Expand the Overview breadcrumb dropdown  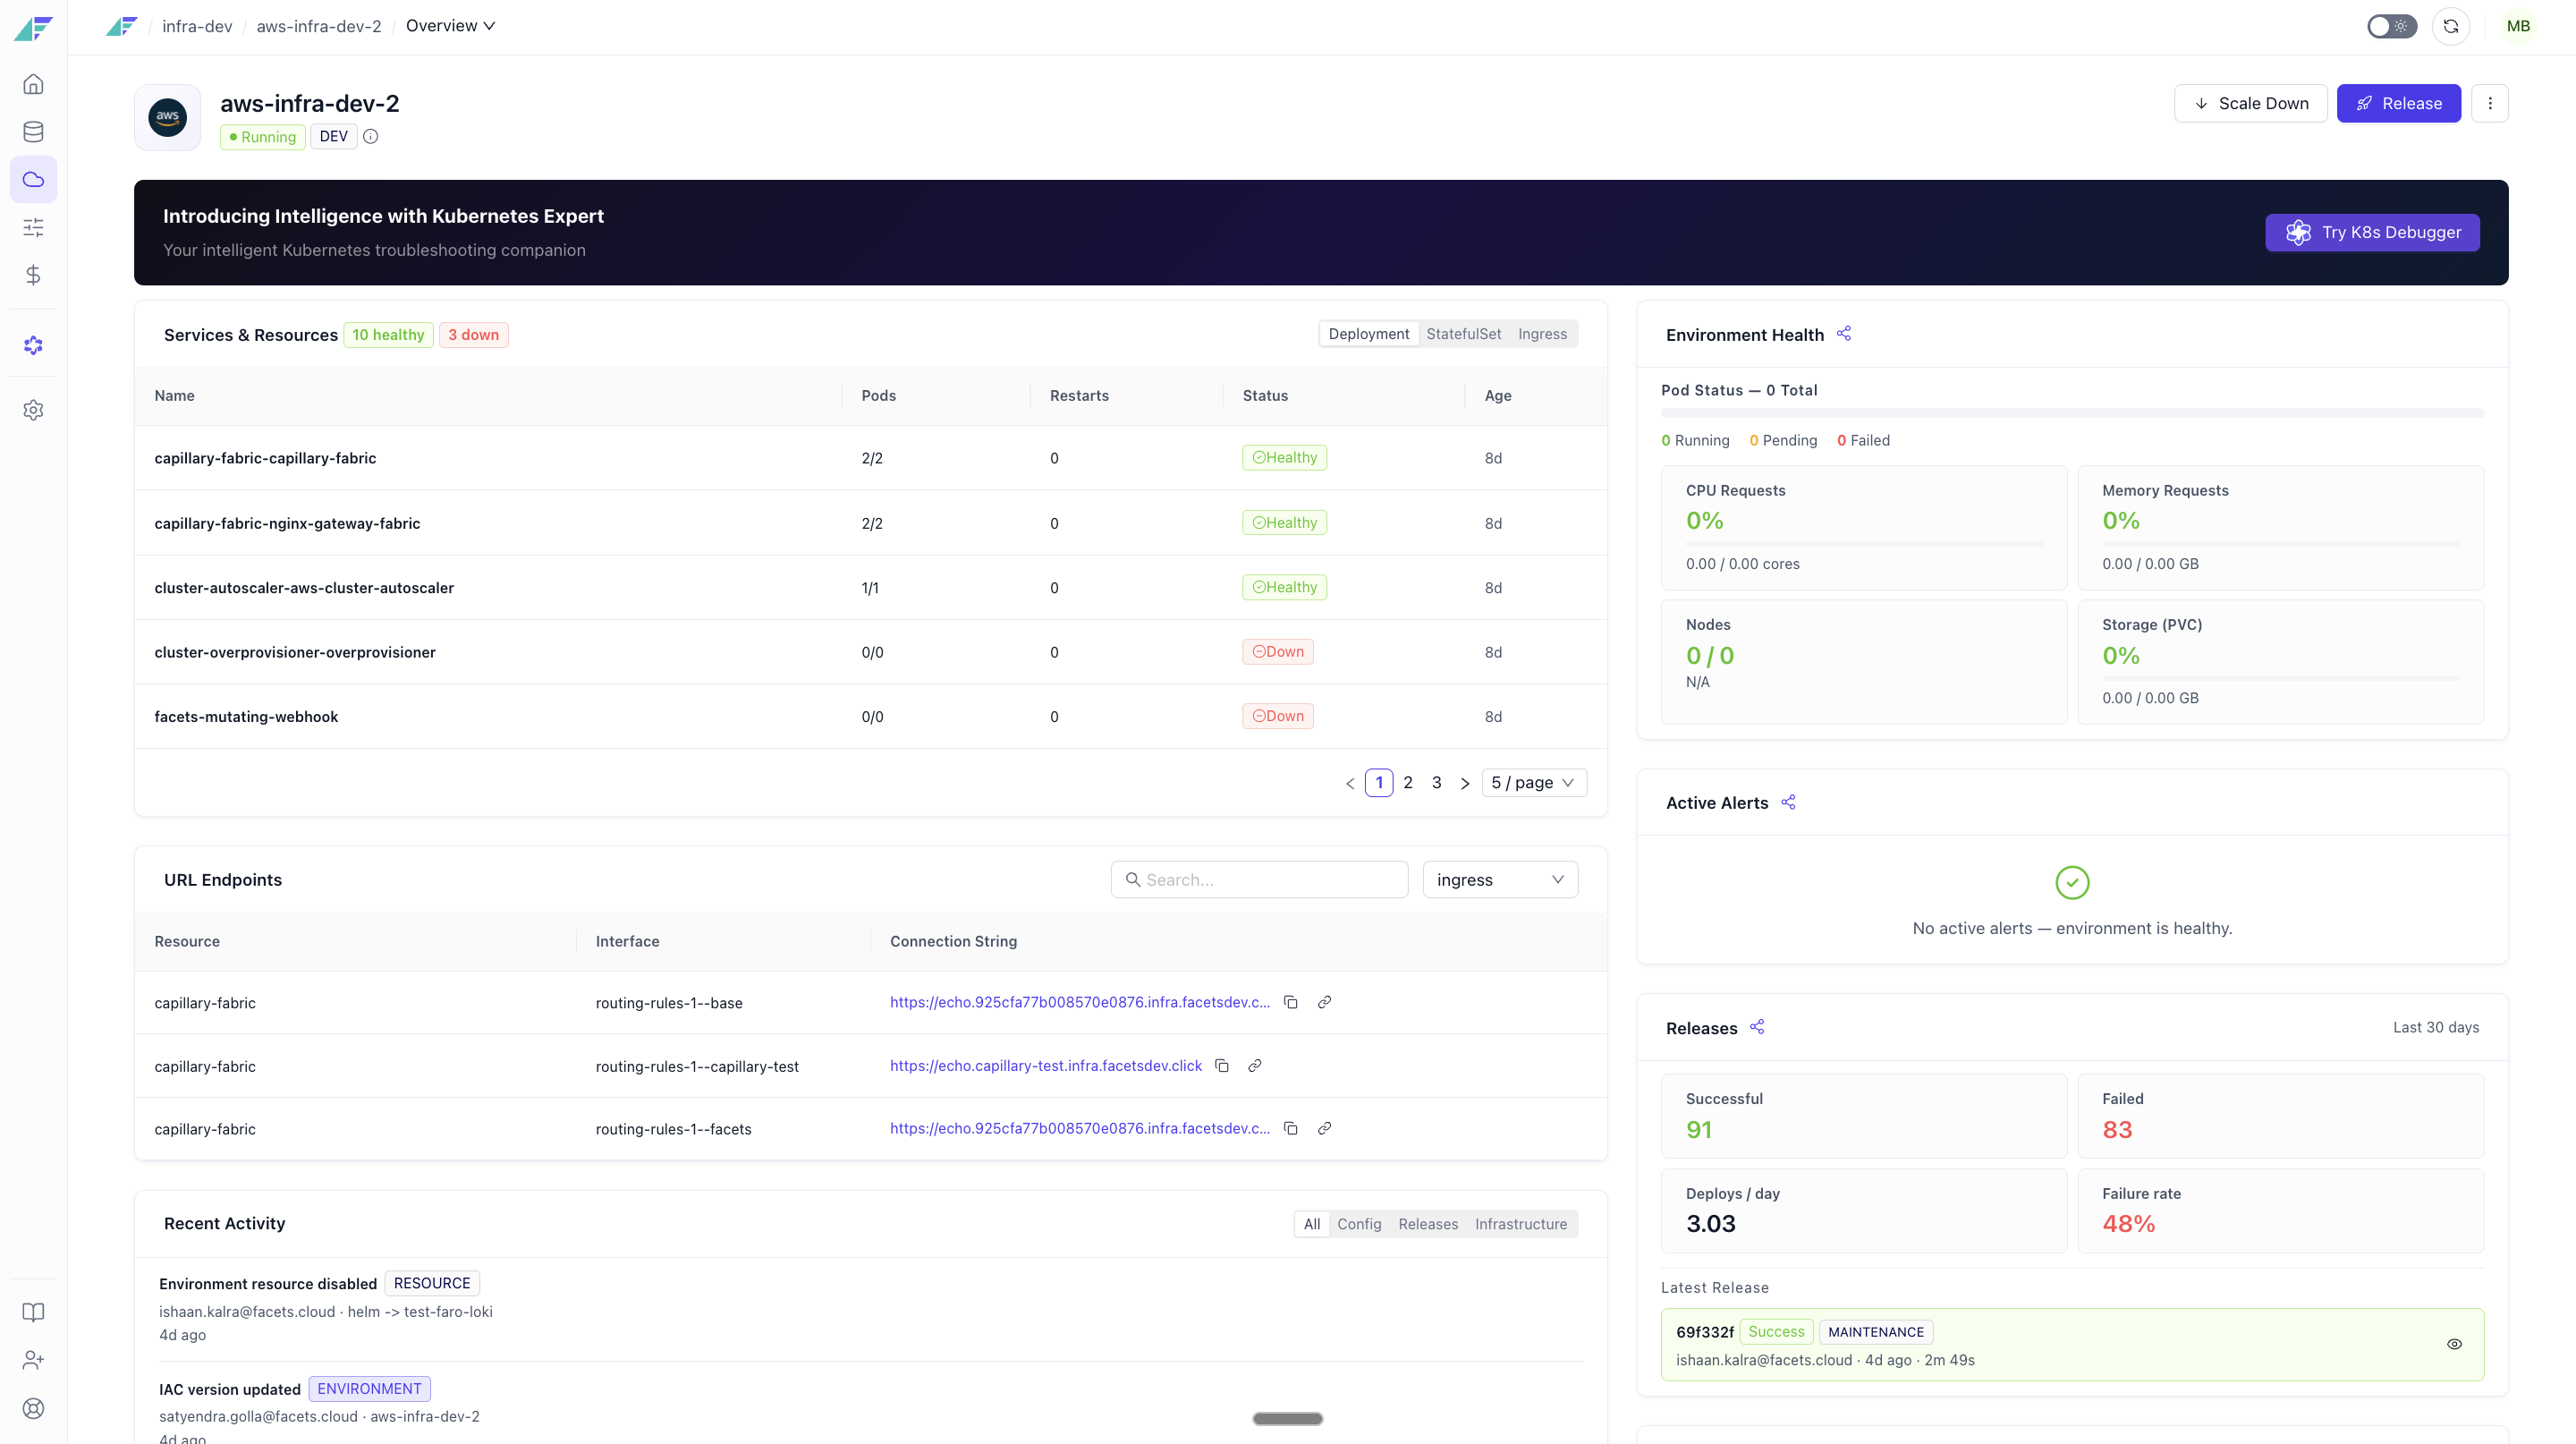[x=450, y=26]
